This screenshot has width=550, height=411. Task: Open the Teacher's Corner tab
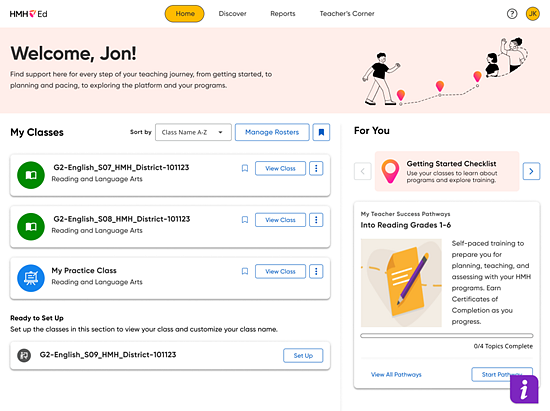pyautogui.click(x=347, y=14)
